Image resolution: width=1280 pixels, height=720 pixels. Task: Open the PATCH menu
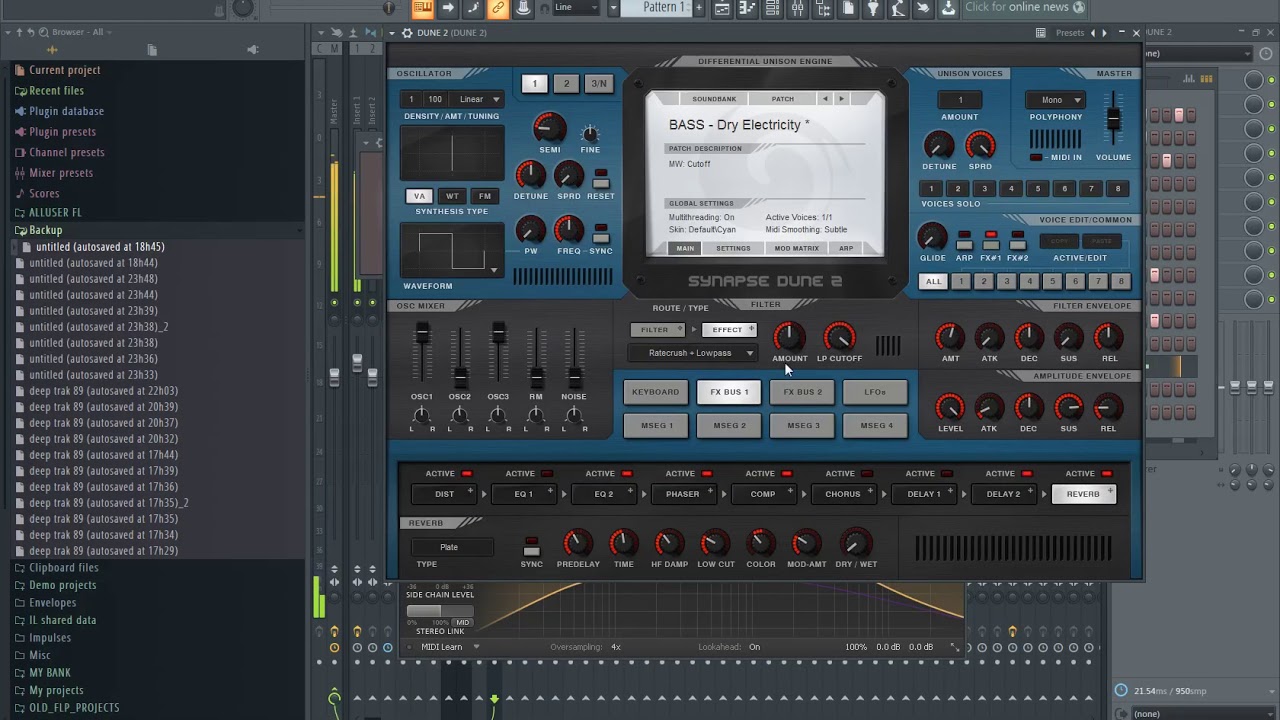(783, 99)
